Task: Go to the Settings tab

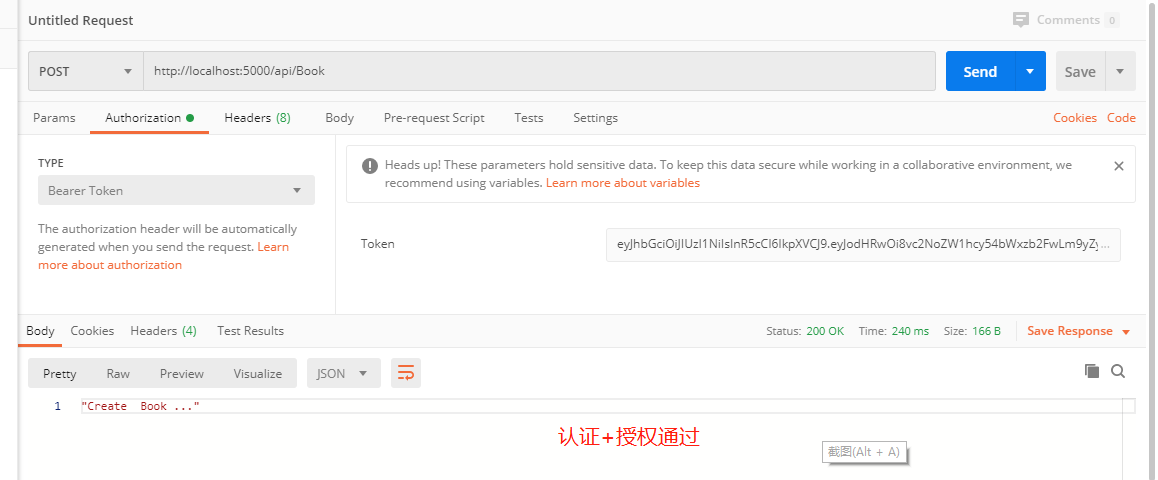Action: pos(595,117)
